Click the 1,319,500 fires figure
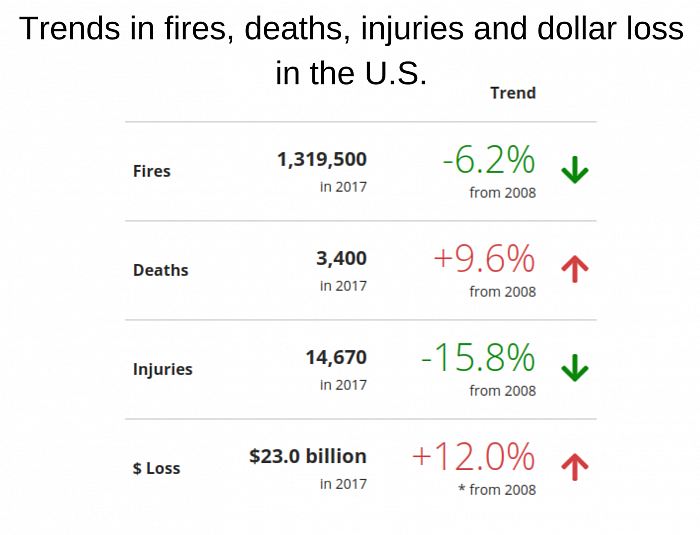 (322, 159)
